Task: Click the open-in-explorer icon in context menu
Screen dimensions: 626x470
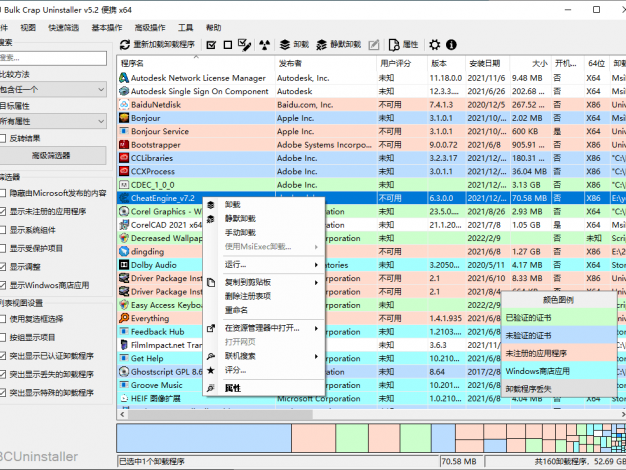Action: pos(211,328)
